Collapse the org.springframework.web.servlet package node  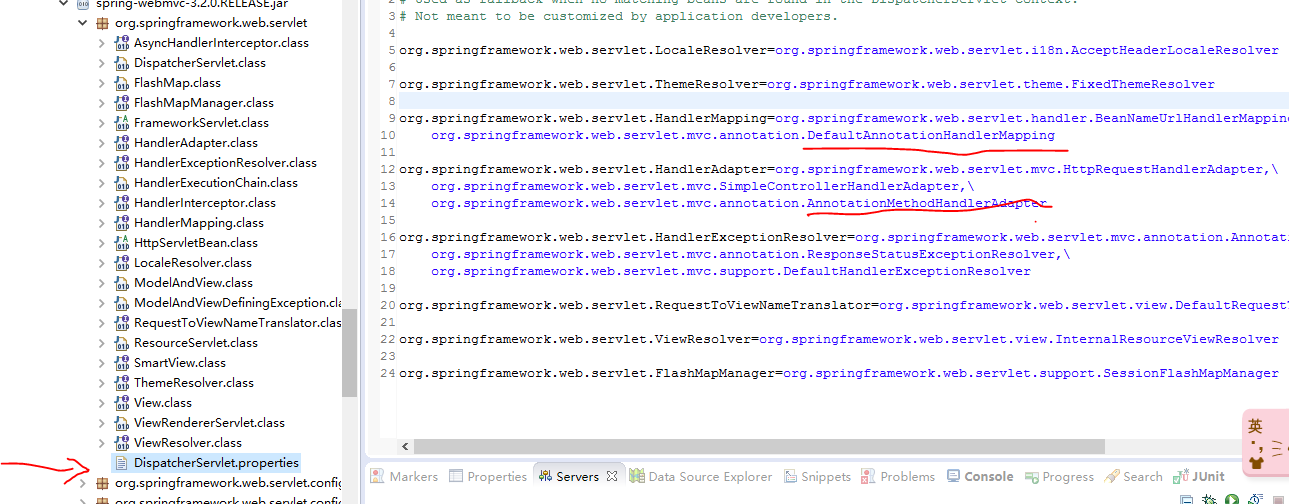point(82,23)
